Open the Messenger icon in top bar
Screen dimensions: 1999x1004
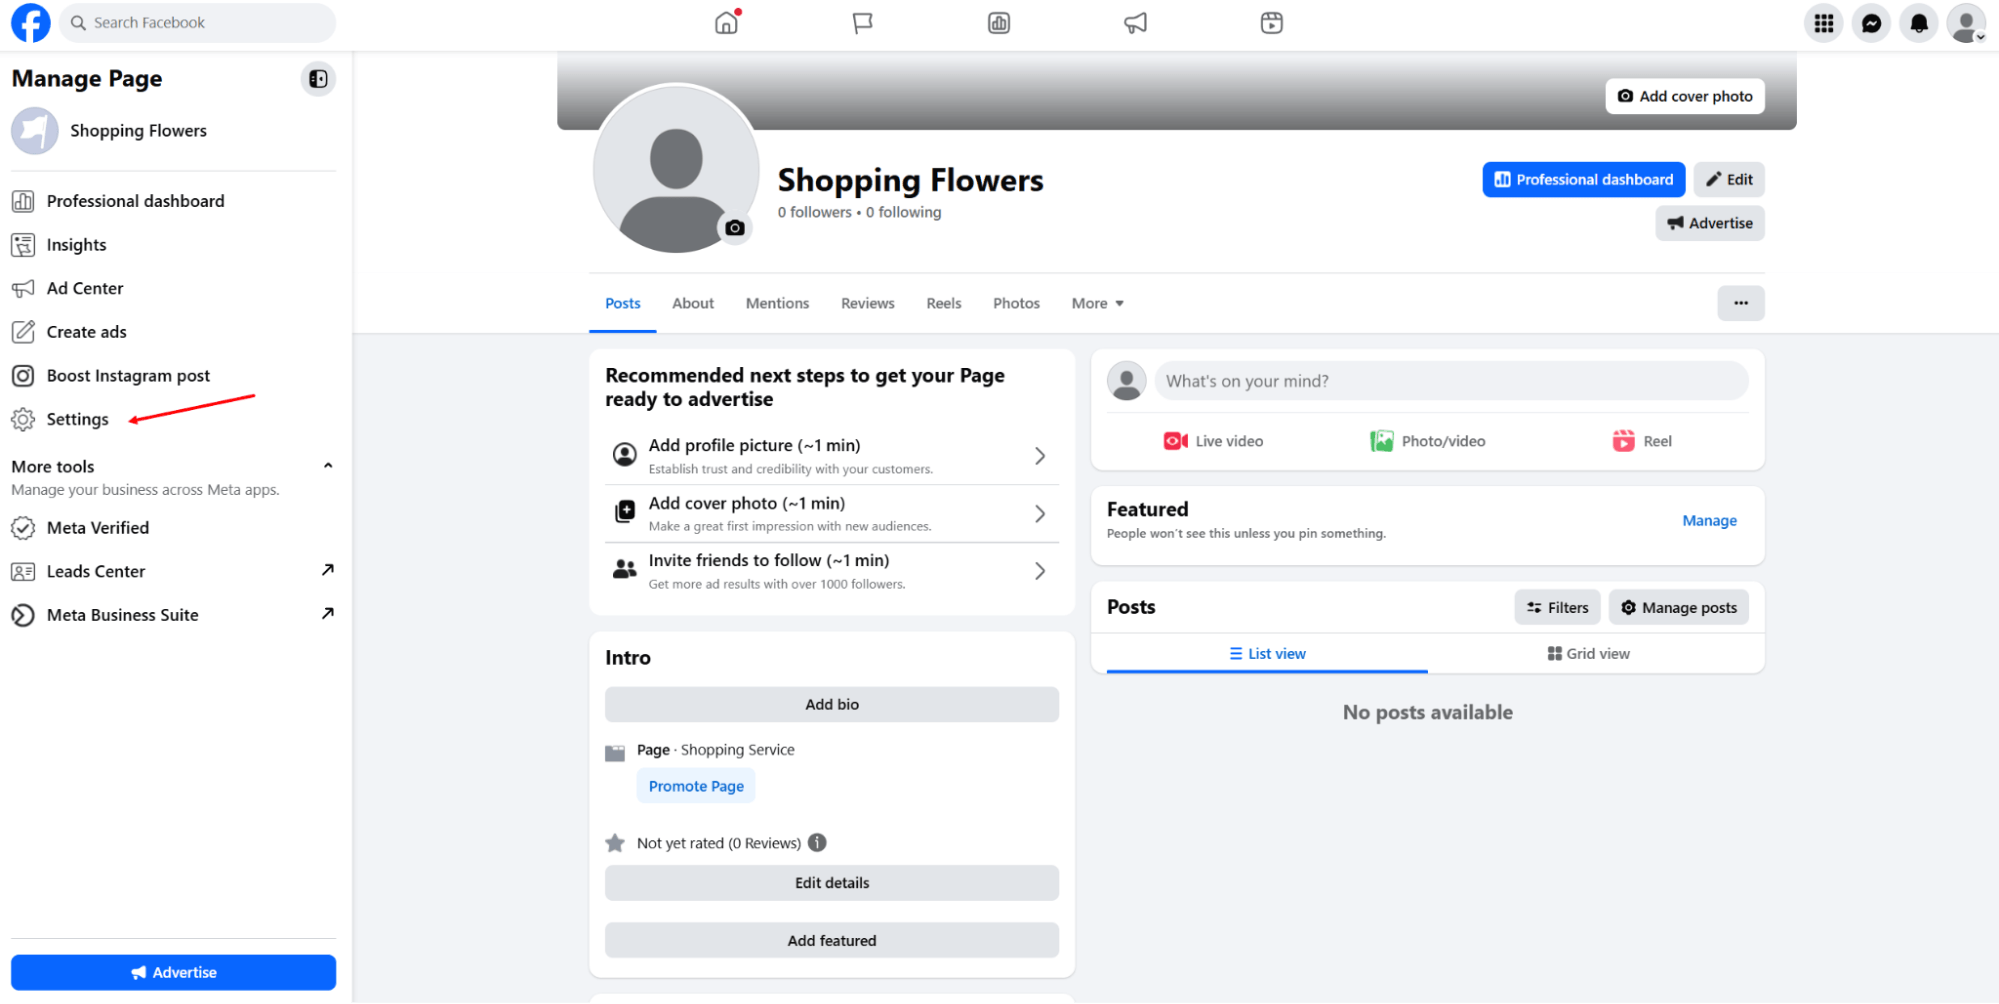pos(1870,22)
